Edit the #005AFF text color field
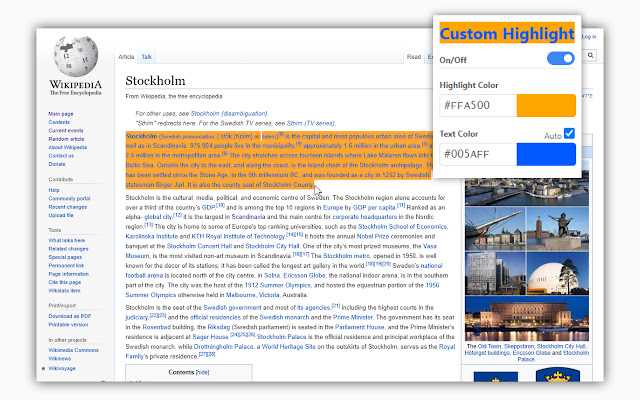Viewport: 640px width, 400px height. pos(478,154)
